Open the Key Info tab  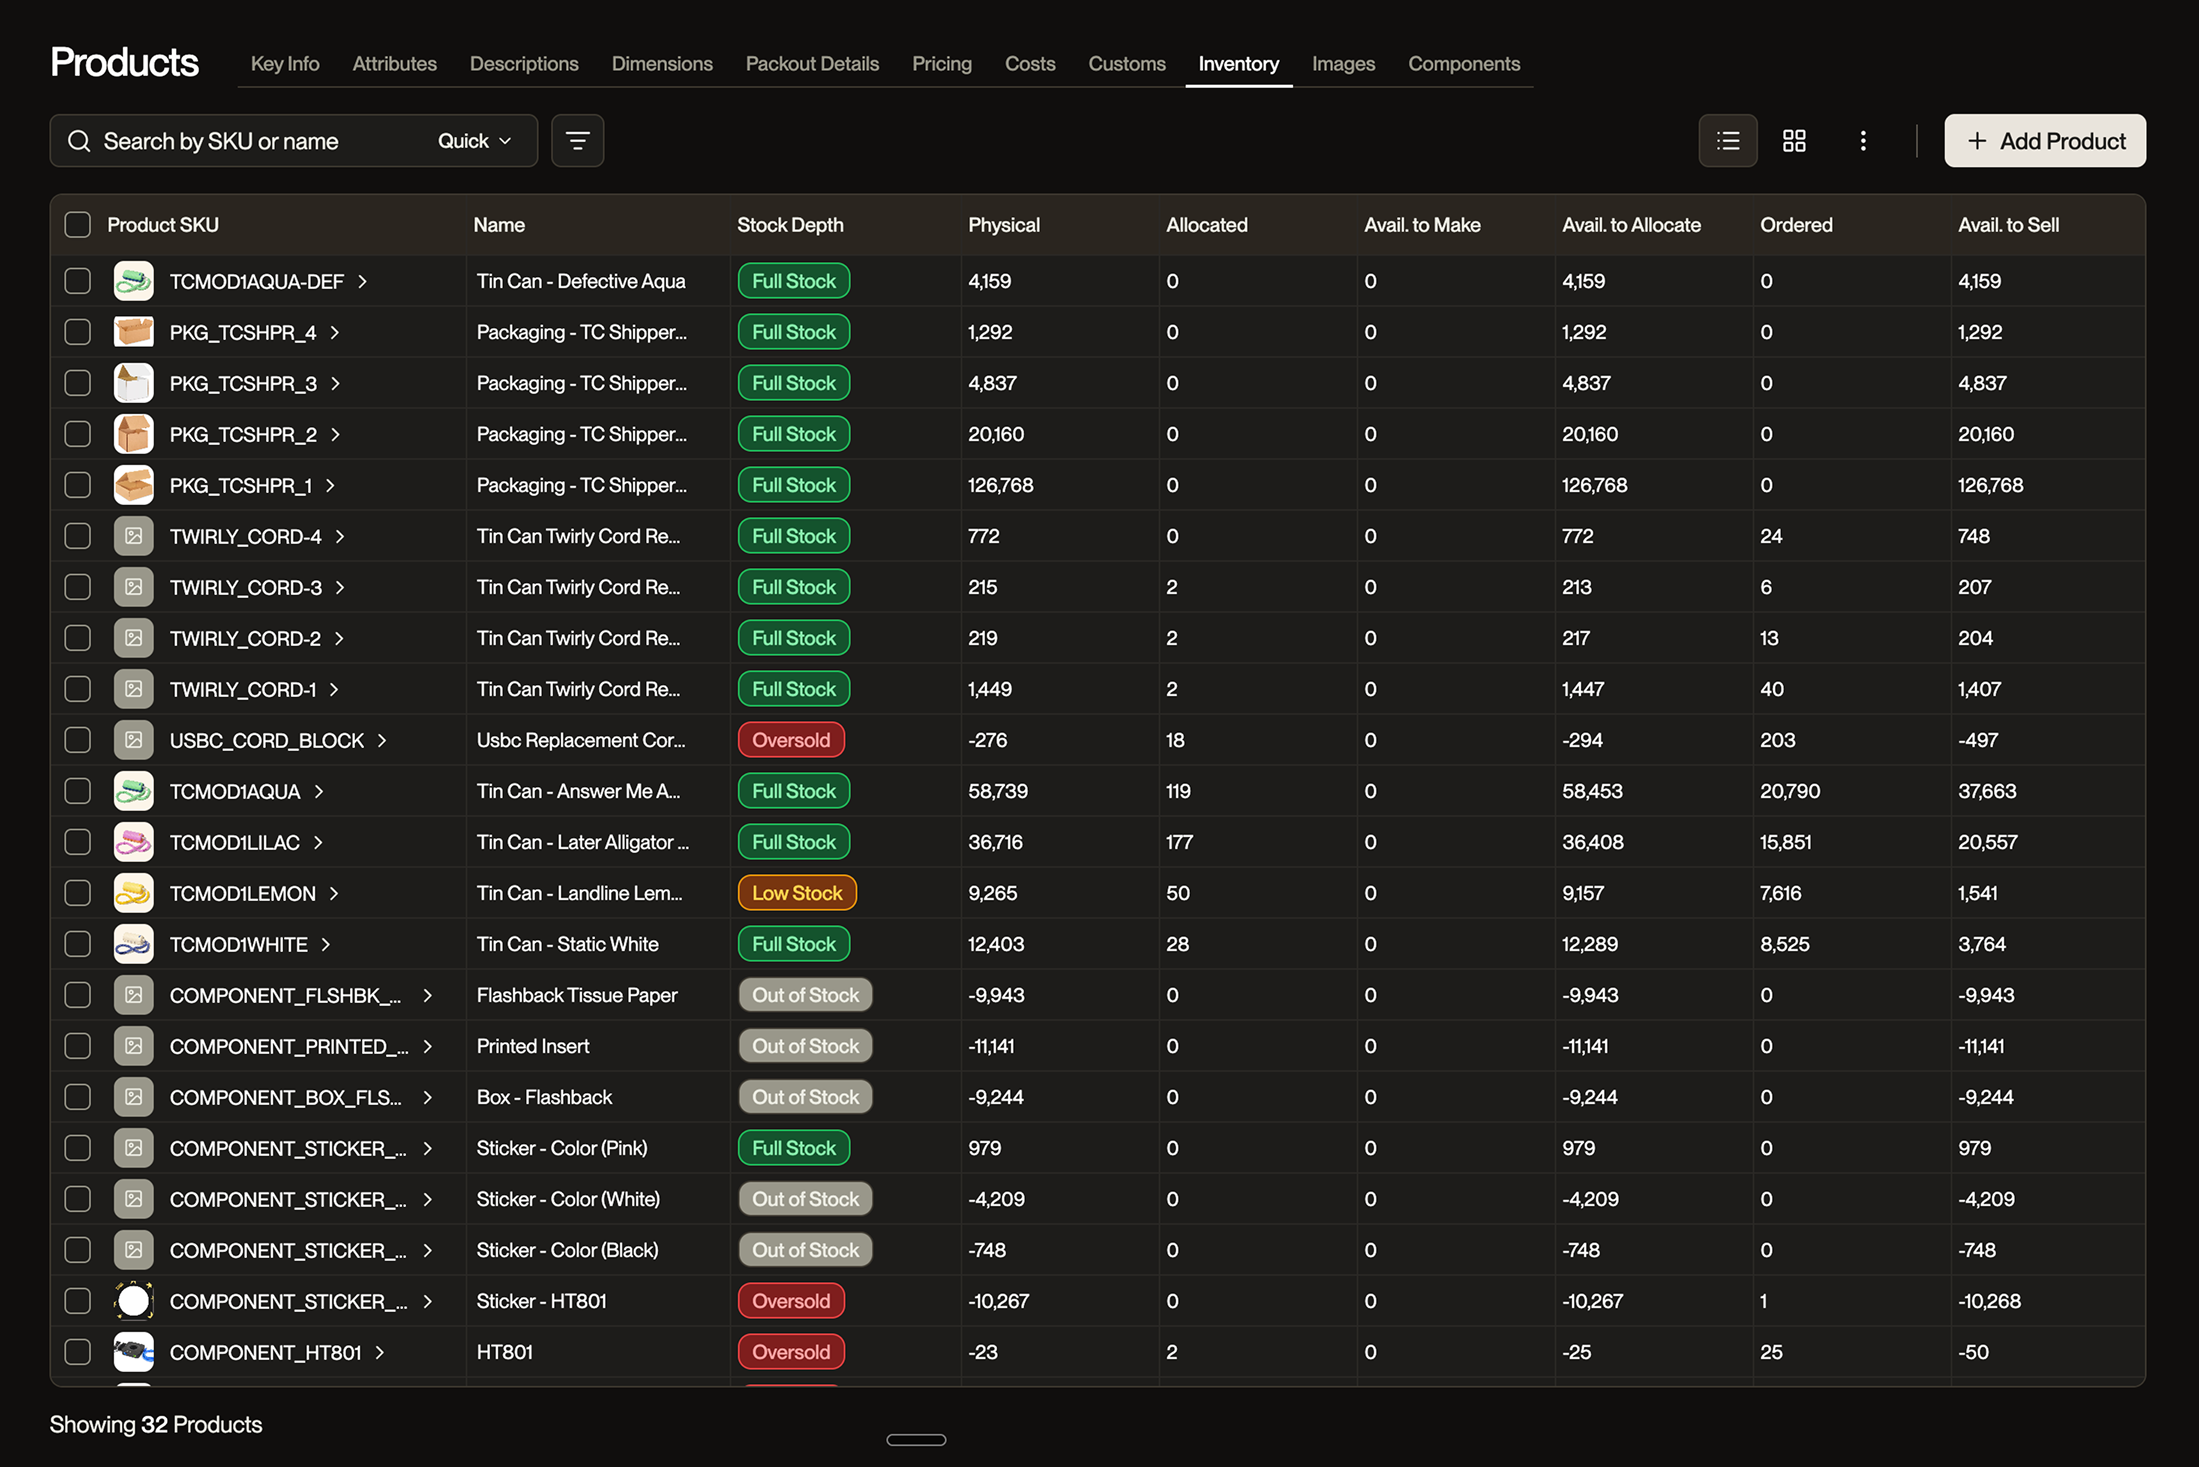285,64
